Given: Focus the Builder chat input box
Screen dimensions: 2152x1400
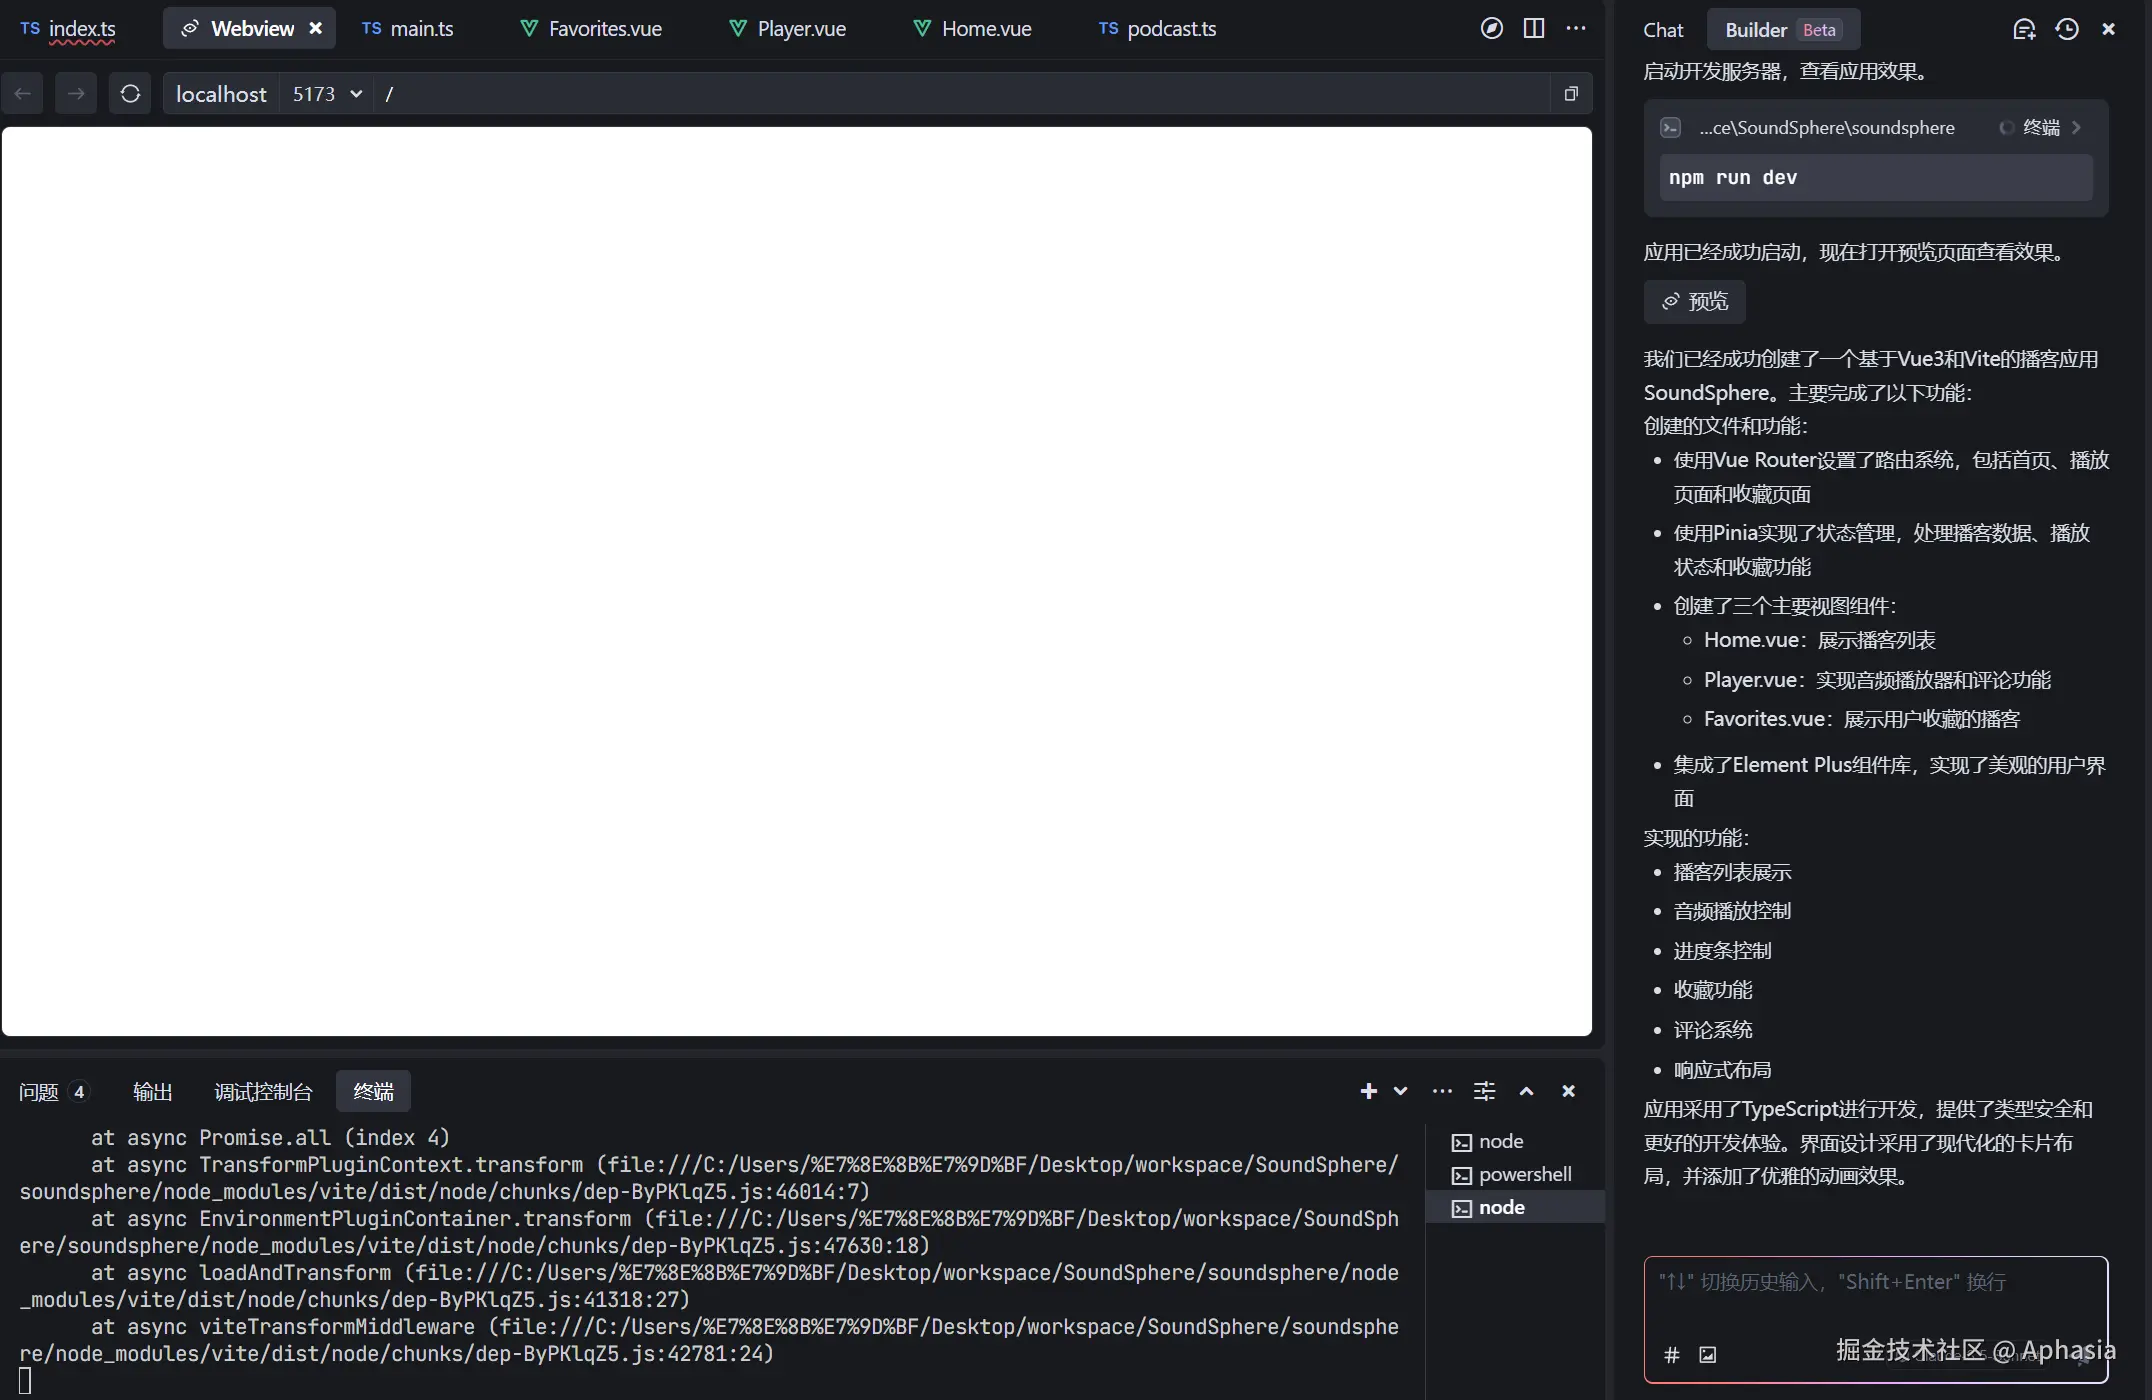Looking at the screenshot, I should [x=1875, y=1300].
